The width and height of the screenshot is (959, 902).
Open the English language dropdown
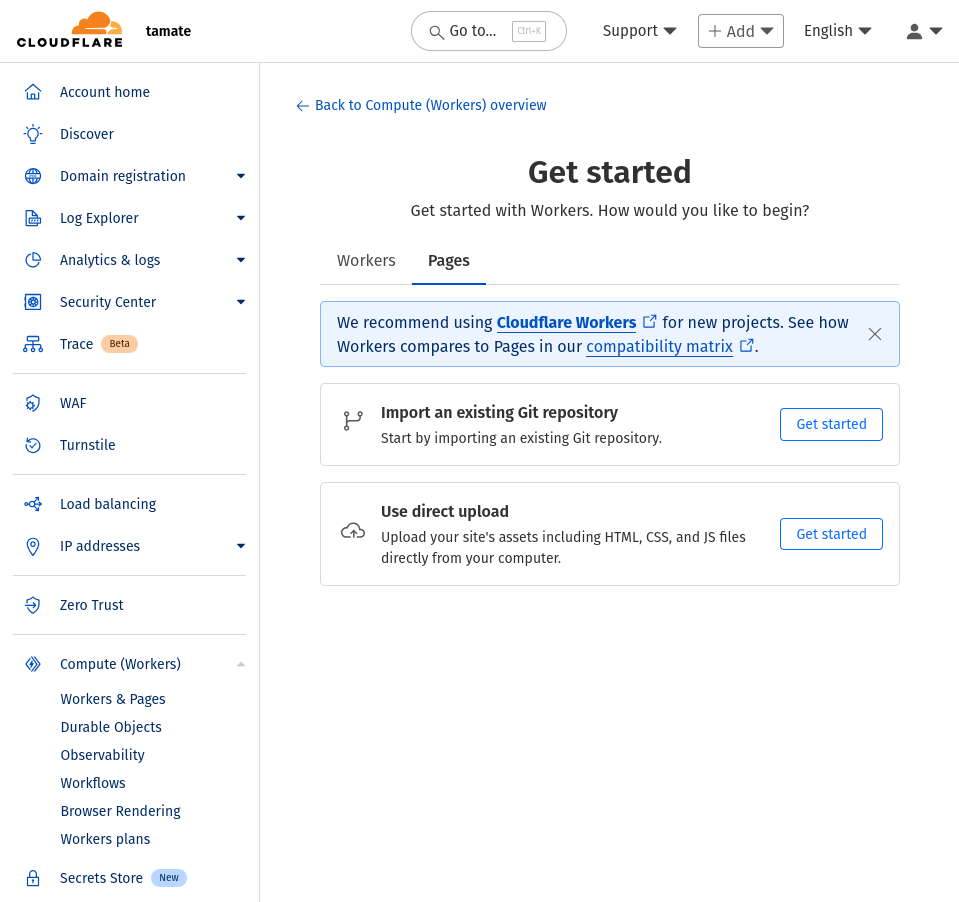[837, 31]
